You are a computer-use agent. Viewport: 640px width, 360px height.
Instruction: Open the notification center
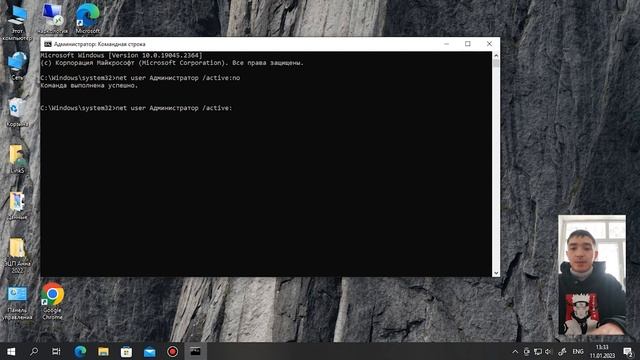(x=628, y=351)
